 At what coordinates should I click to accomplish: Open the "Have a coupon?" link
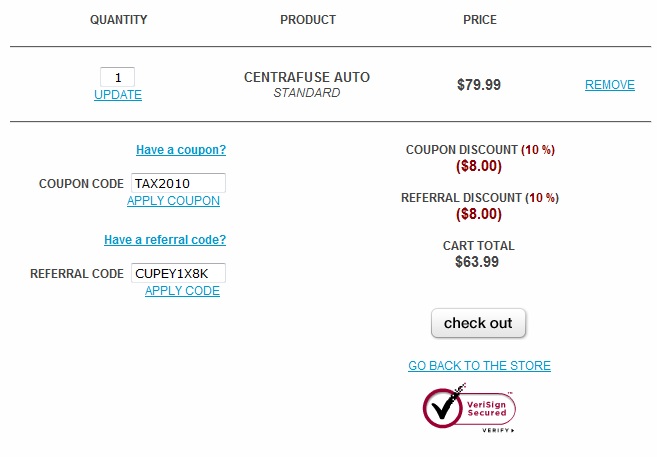pos(181,150)
